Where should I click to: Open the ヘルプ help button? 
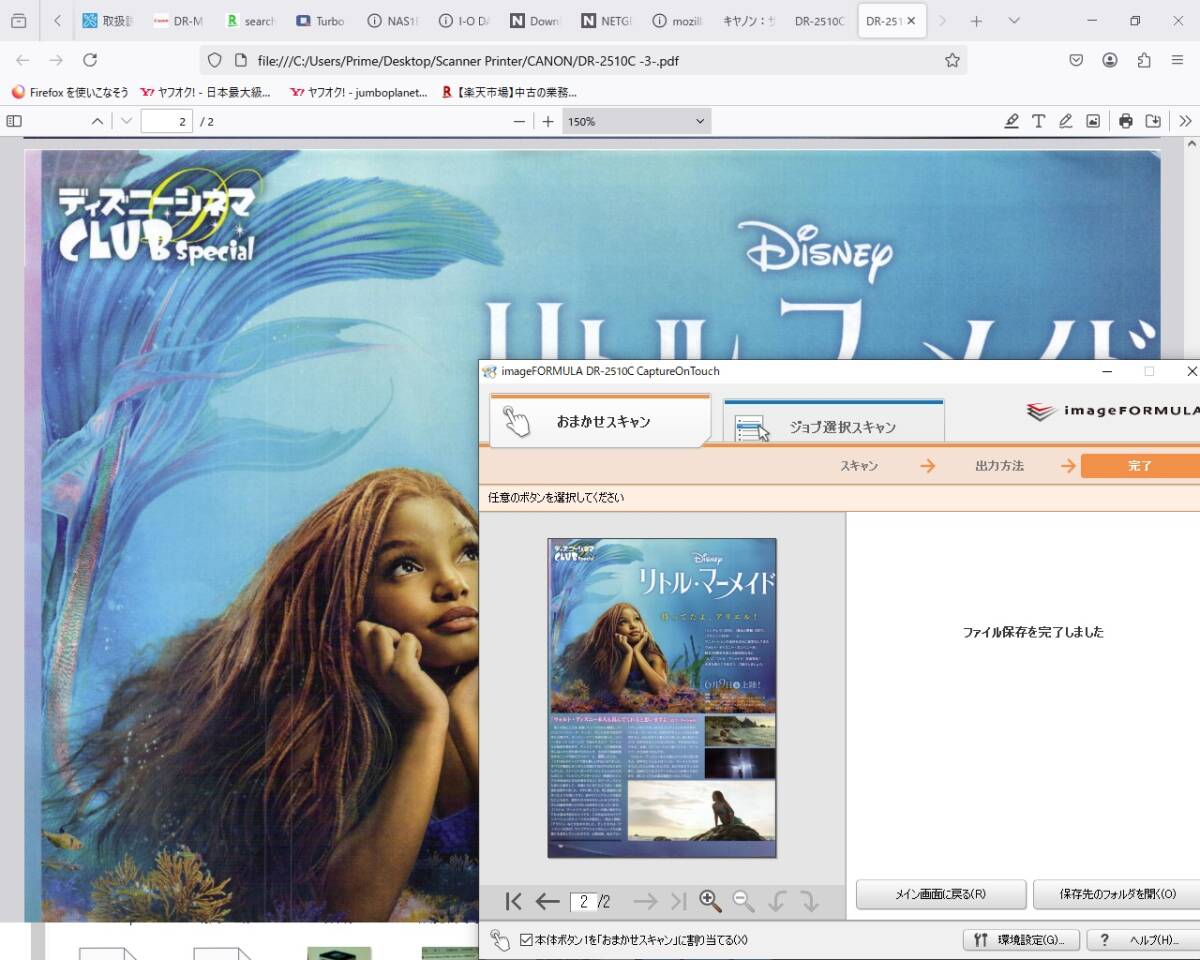(x=1142, y=940)
